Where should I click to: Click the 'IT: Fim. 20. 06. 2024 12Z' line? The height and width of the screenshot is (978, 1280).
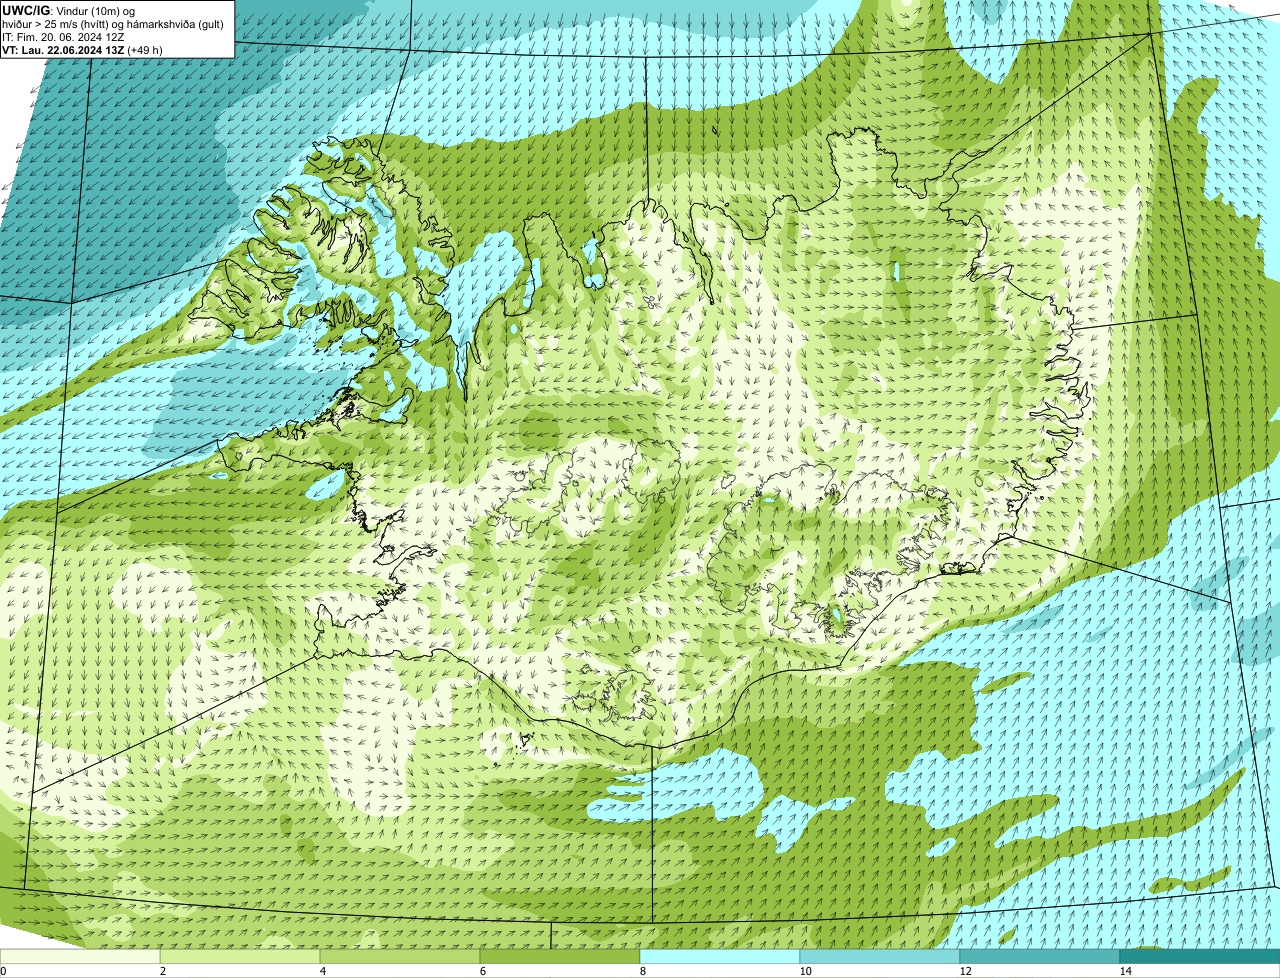point(64,37)
